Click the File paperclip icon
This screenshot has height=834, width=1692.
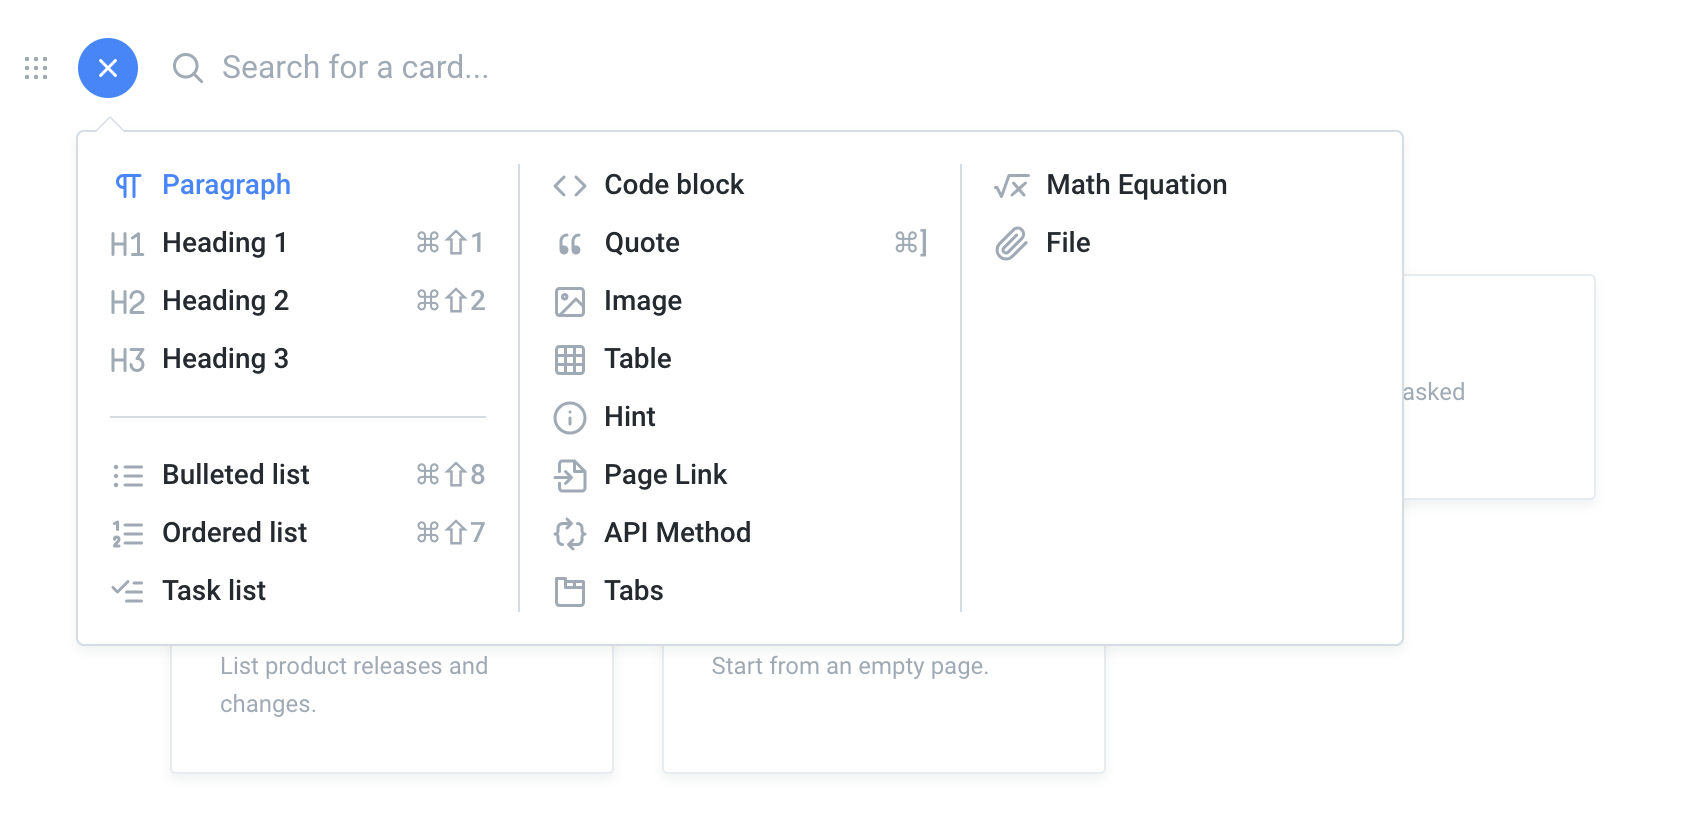[x=1011, y=244]
